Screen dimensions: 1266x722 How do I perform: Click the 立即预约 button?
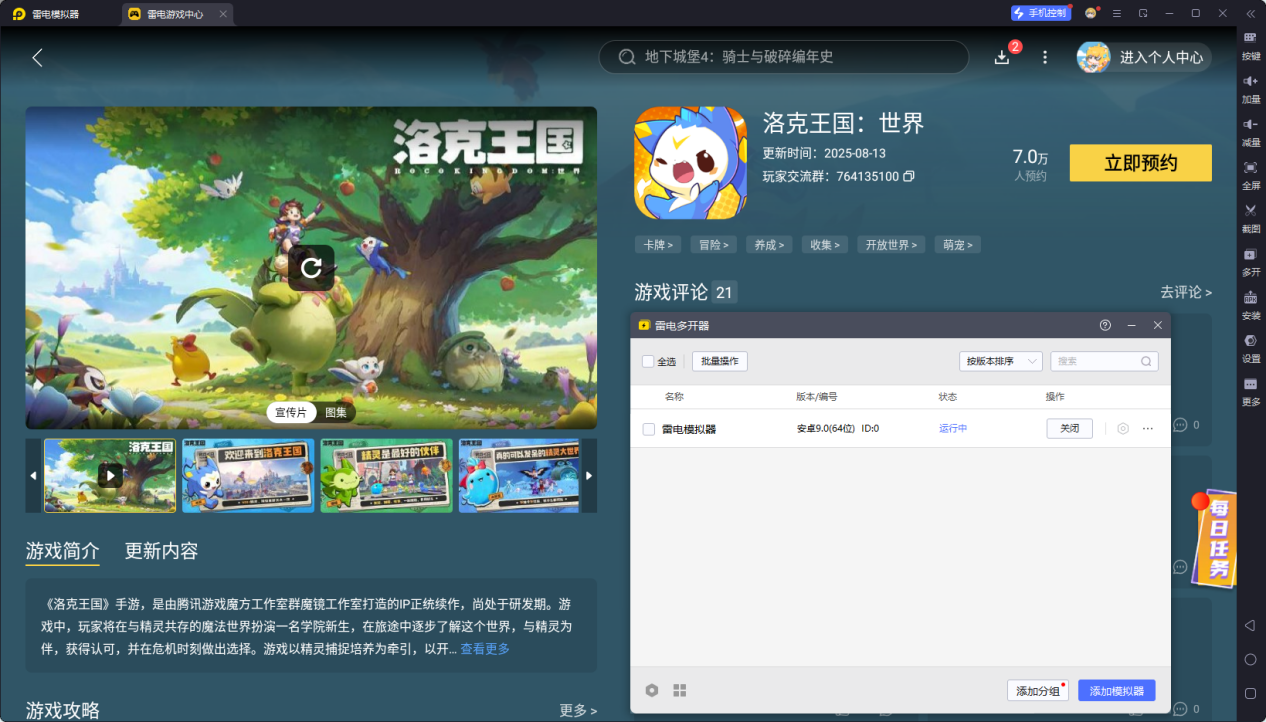pyautogui.click(x=1141, y=163)
